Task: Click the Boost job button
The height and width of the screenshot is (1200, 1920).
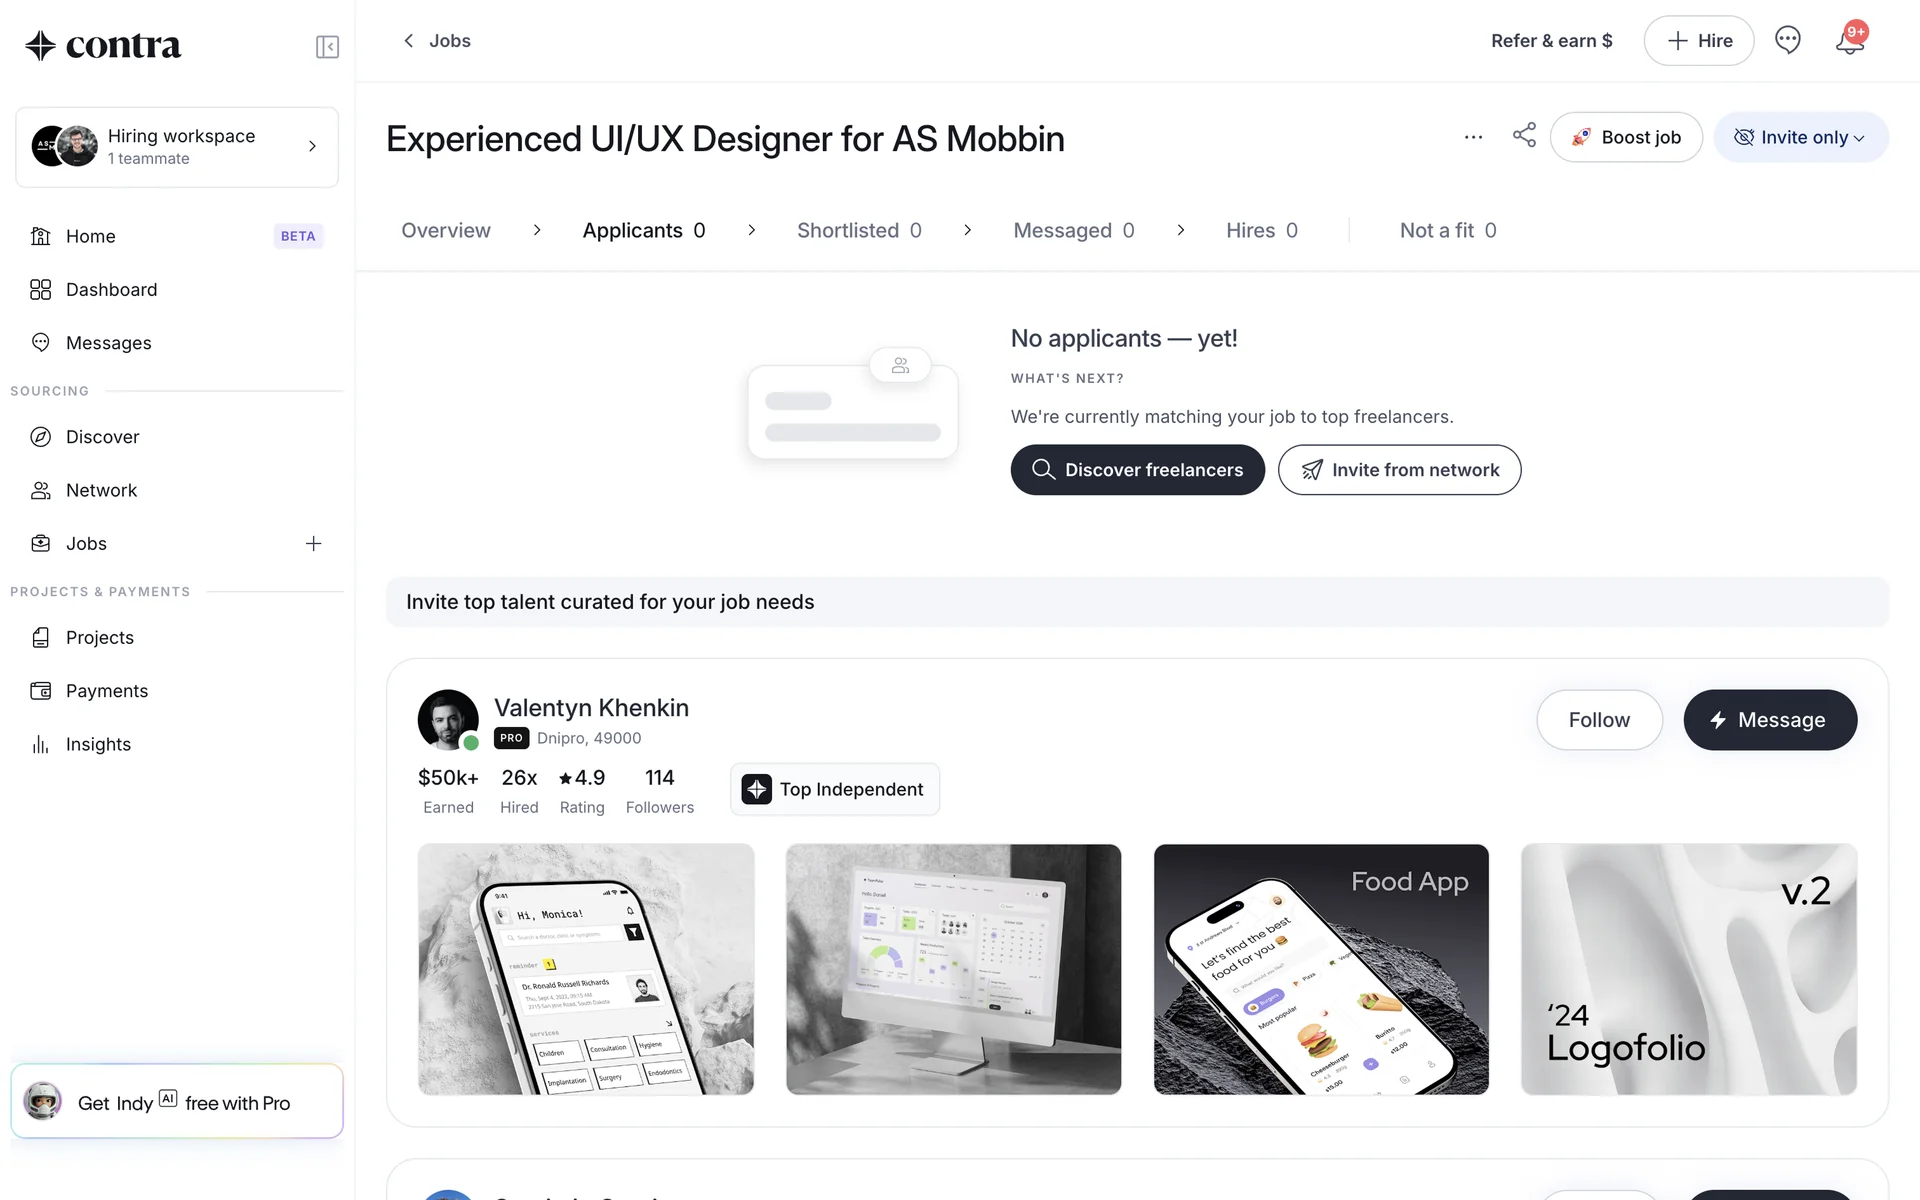Action: (1626, 137)
